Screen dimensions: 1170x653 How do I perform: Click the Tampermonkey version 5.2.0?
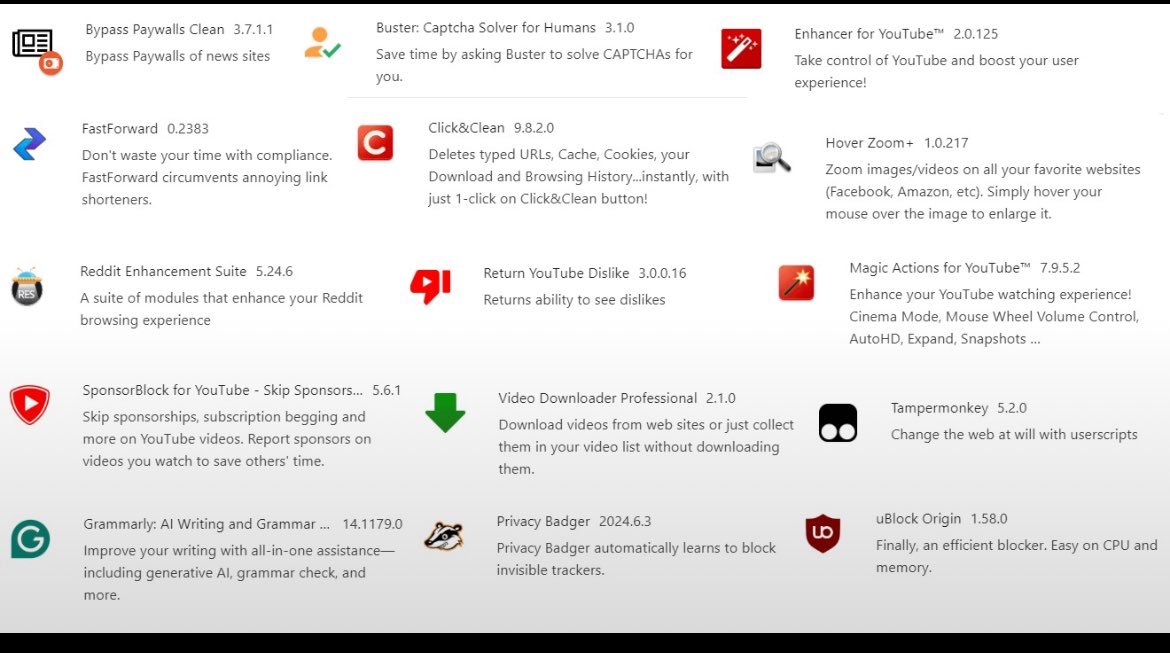click(1012, 408)
